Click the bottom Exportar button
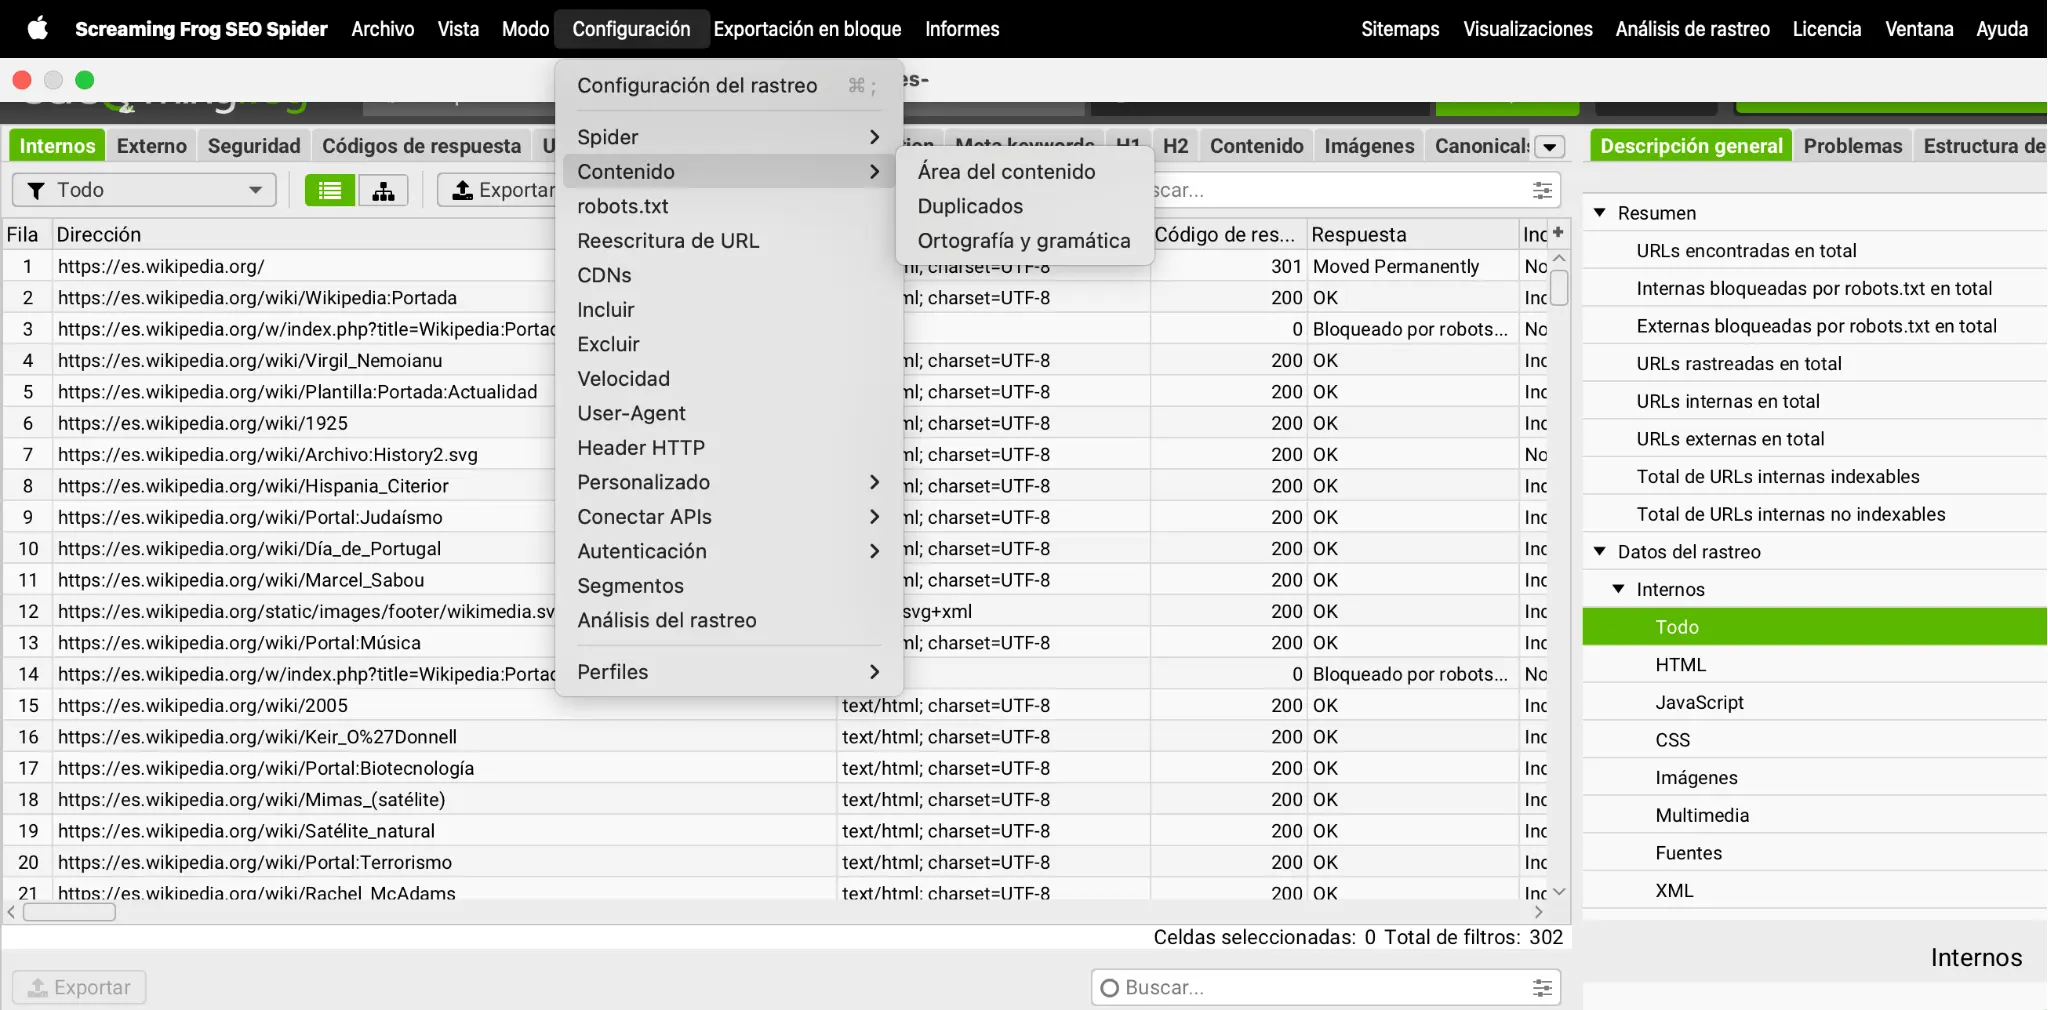The height and width of the screenshot is (1010, 2048). coord(79,988)
